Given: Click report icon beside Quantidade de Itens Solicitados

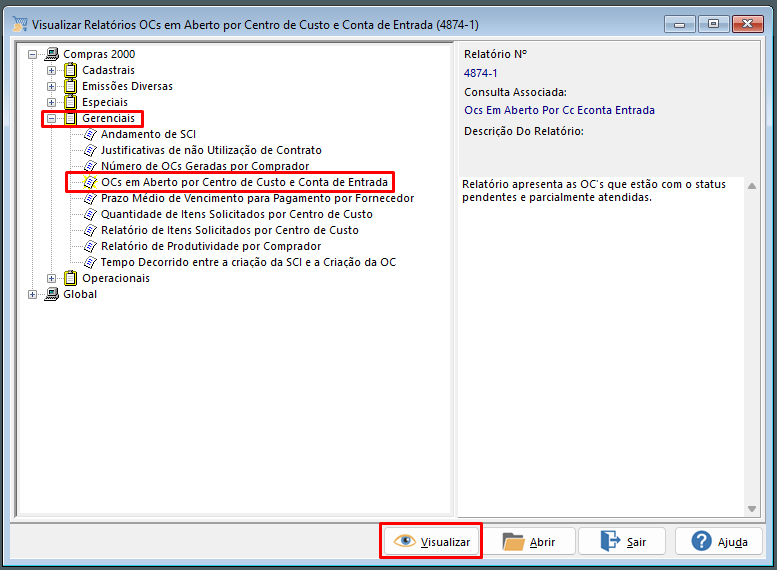Looking at the screenshot, I should 90,214.
